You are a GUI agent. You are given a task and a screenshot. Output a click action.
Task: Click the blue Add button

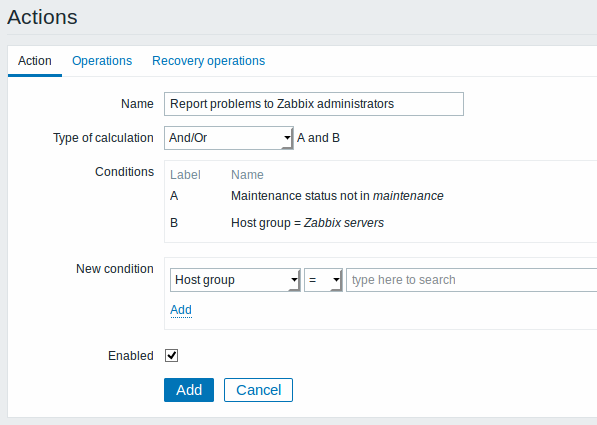coord(189,390)
